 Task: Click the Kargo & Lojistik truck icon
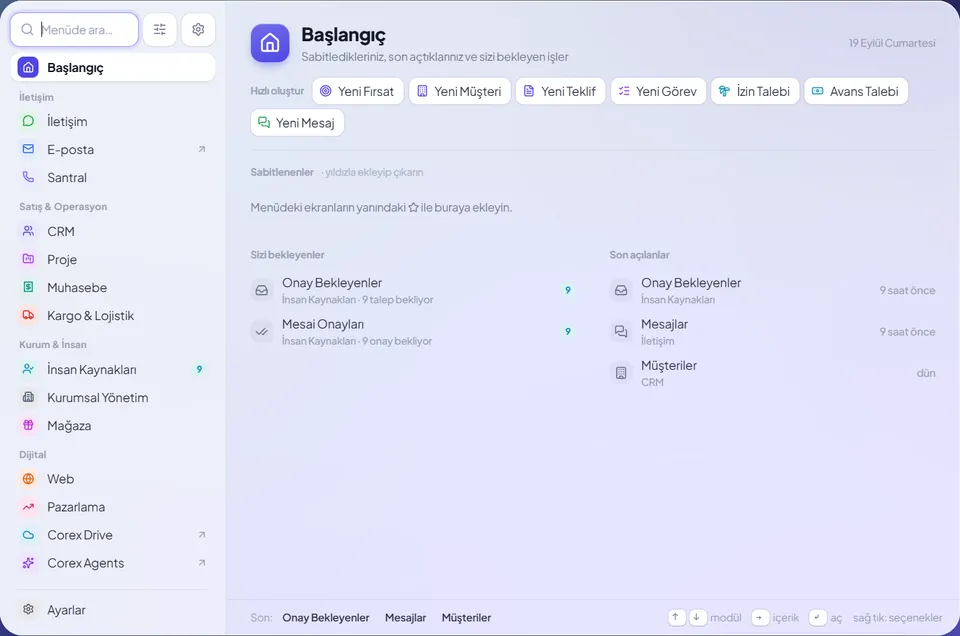click(28, 315)
